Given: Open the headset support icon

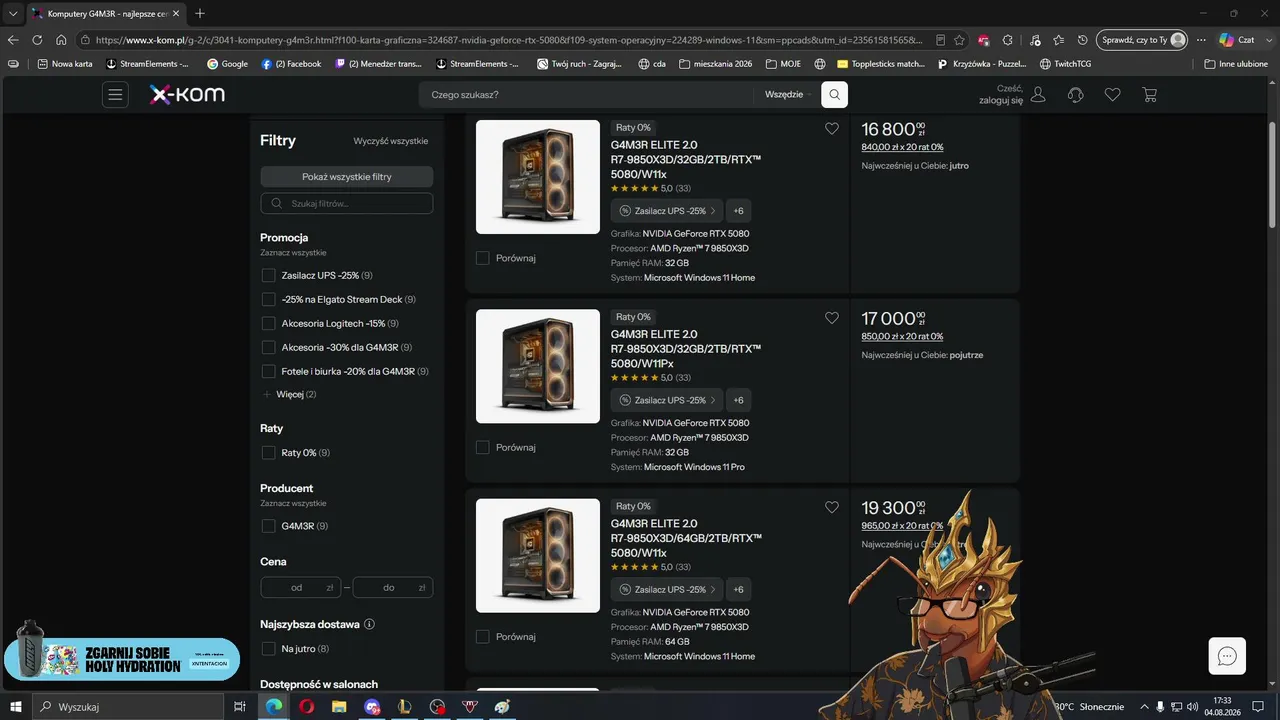Looking at the screenshot, I should tap(1076, 95).
